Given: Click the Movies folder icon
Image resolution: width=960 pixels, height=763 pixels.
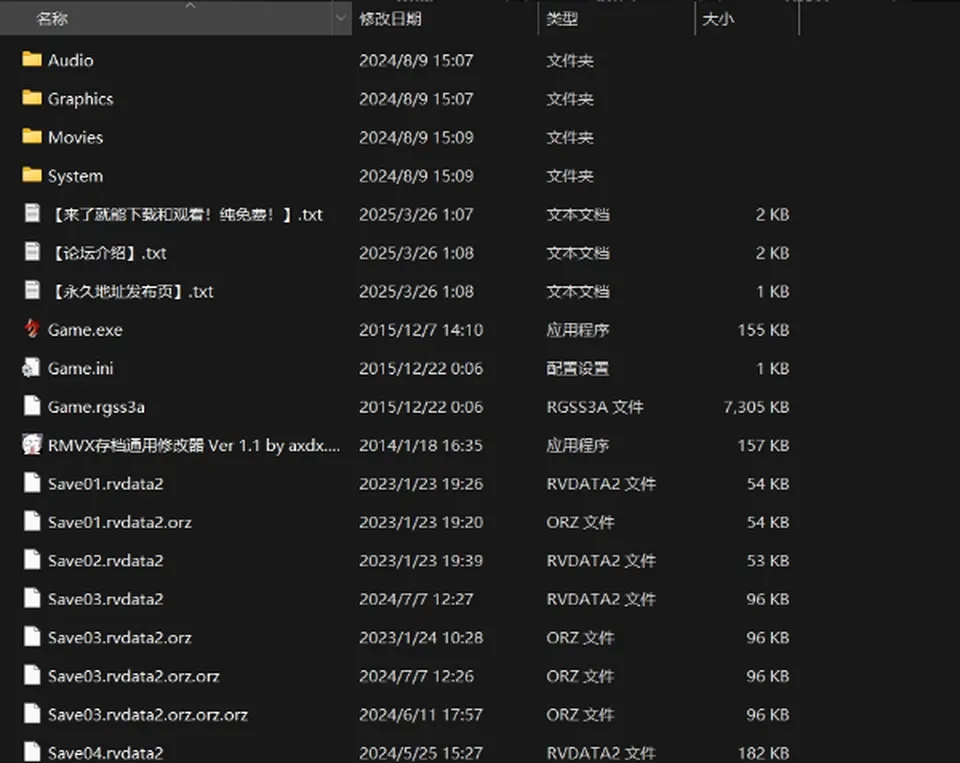Looking at the screenshot, I should tap(32, 137).
